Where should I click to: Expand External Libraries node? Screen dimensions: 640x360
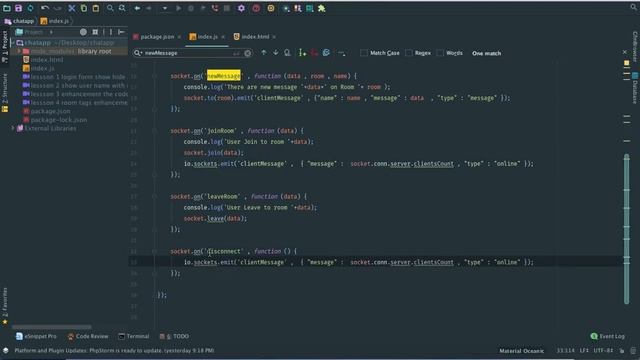[x=13, y=128]
